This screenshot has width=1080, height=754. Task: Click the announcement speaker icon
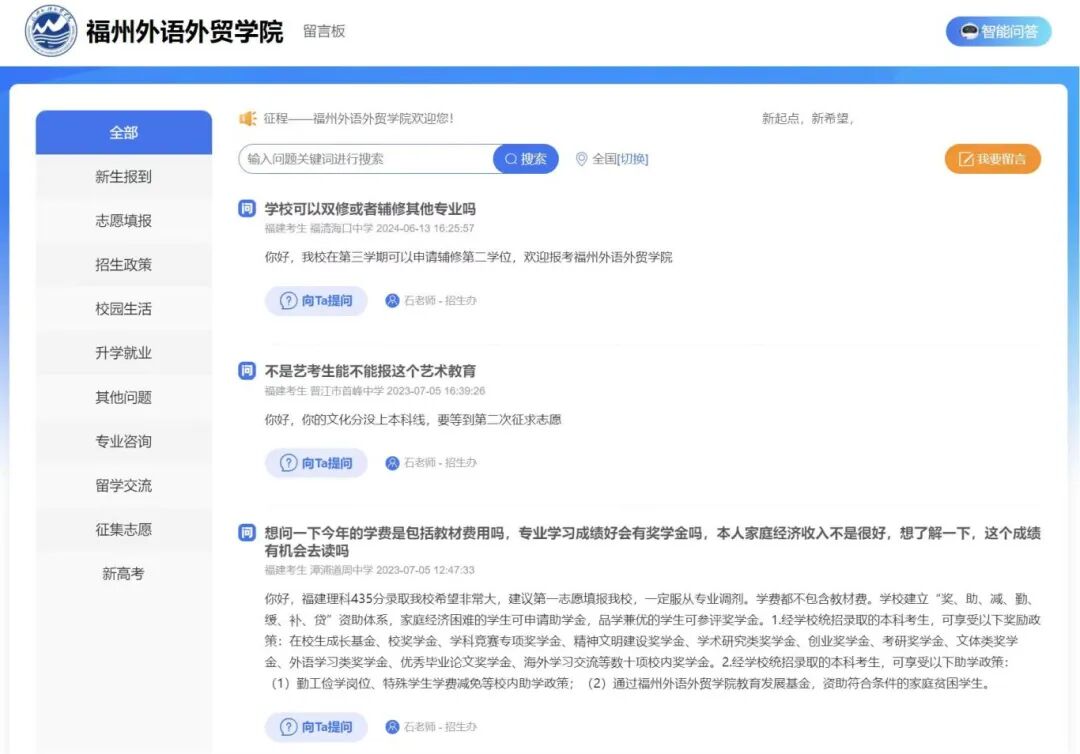247,118
